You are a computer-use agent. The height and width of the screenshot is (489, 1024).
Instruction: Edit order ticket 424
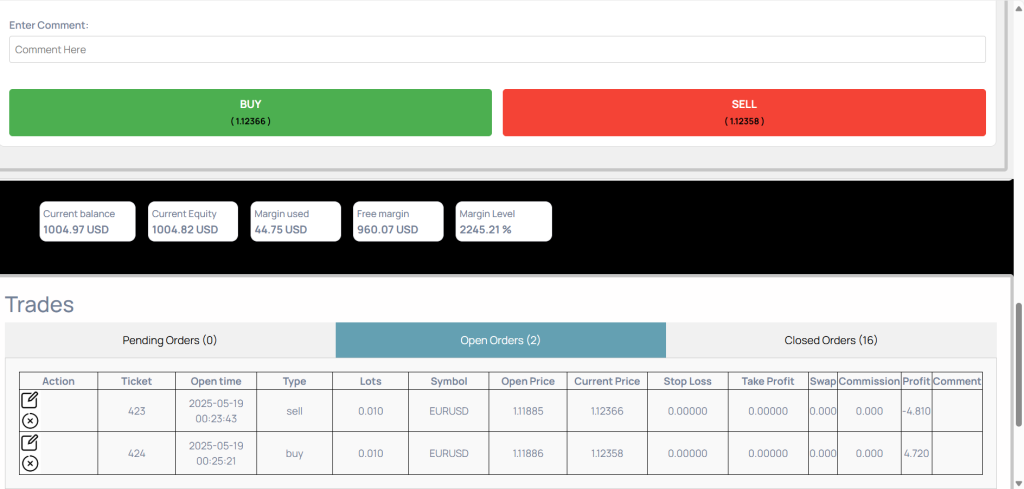coord(30,442)
